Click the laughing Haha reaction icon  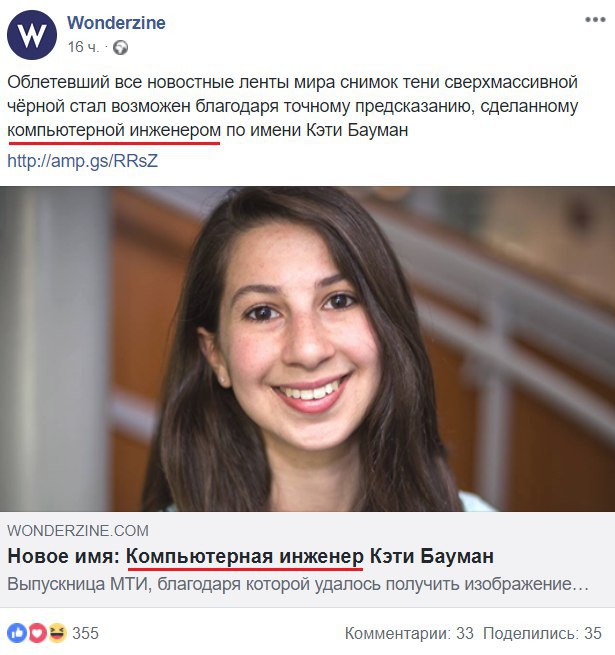(57, 633)
